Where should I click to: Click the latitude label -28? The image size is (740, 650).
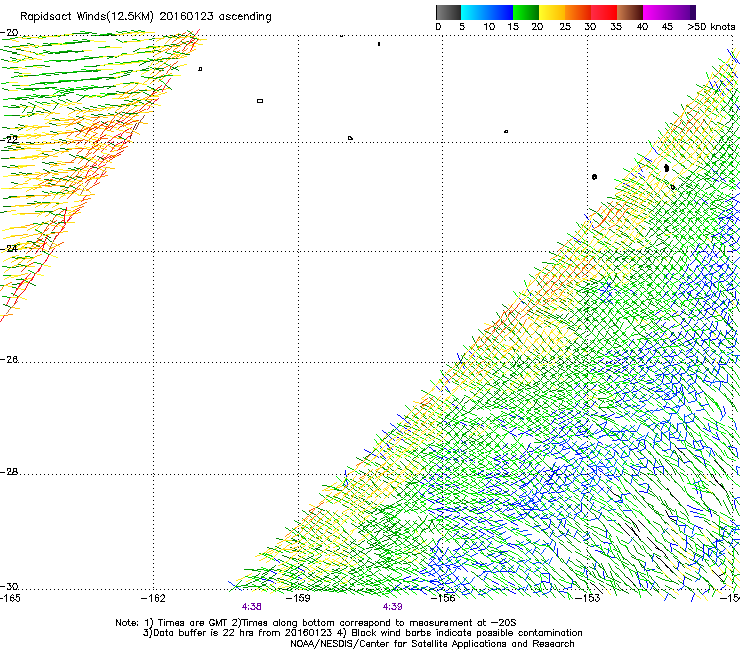coord(9,472)
